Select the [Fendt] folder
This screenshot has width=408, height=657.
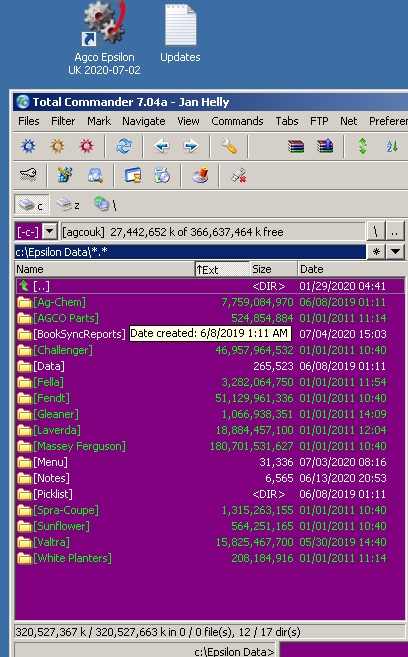click(x=210, y=398)
